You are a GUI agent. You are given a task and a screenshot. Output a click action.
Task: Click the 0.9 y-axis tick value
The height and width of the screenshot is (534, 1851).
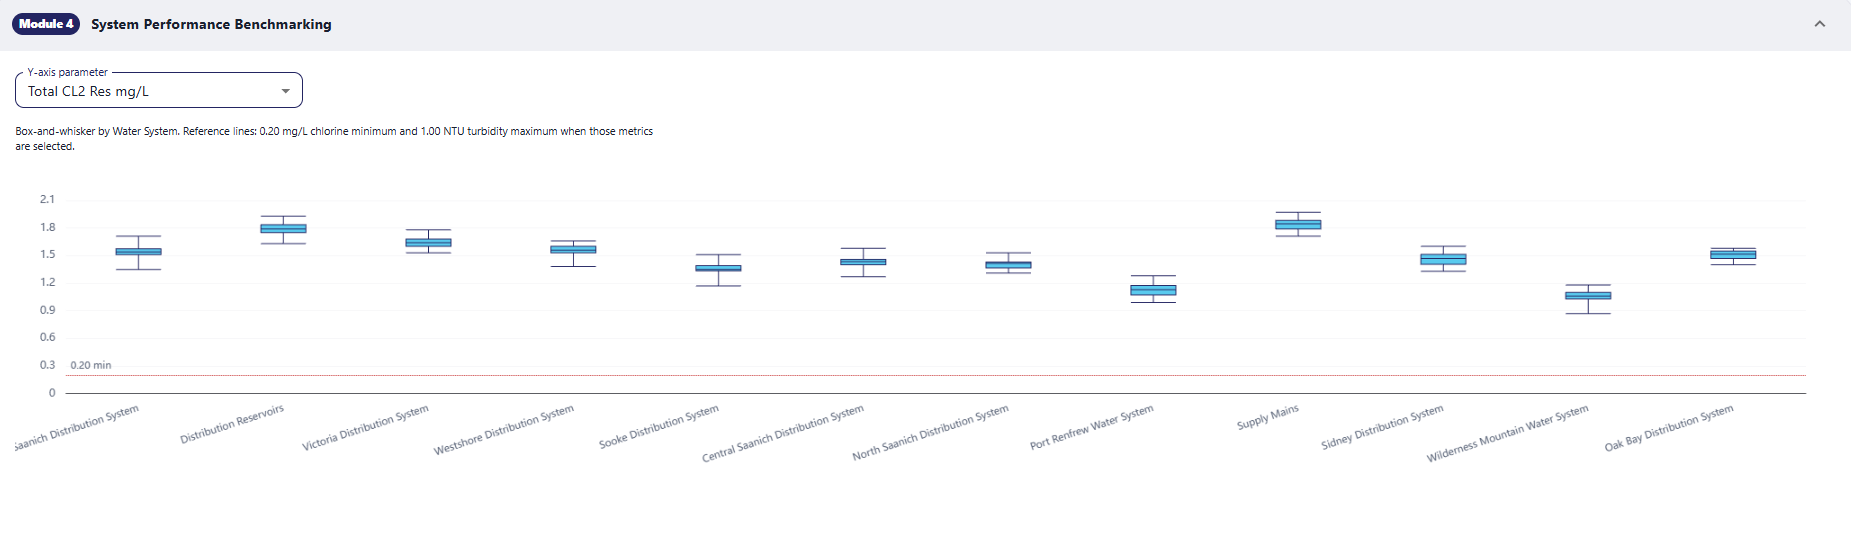pos(47,310)
